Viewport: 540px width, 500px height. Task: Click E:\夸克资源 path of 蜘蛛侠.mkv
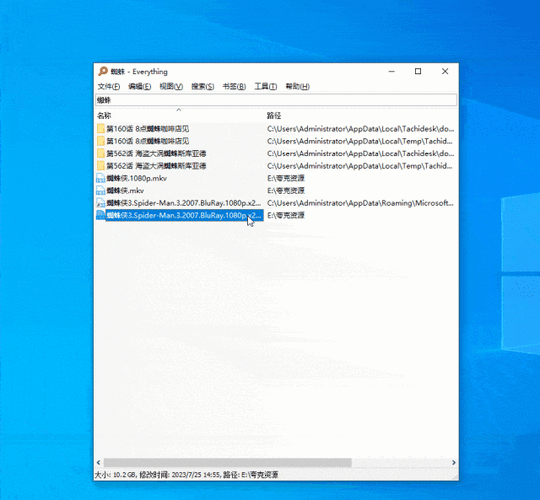[286, 190]
